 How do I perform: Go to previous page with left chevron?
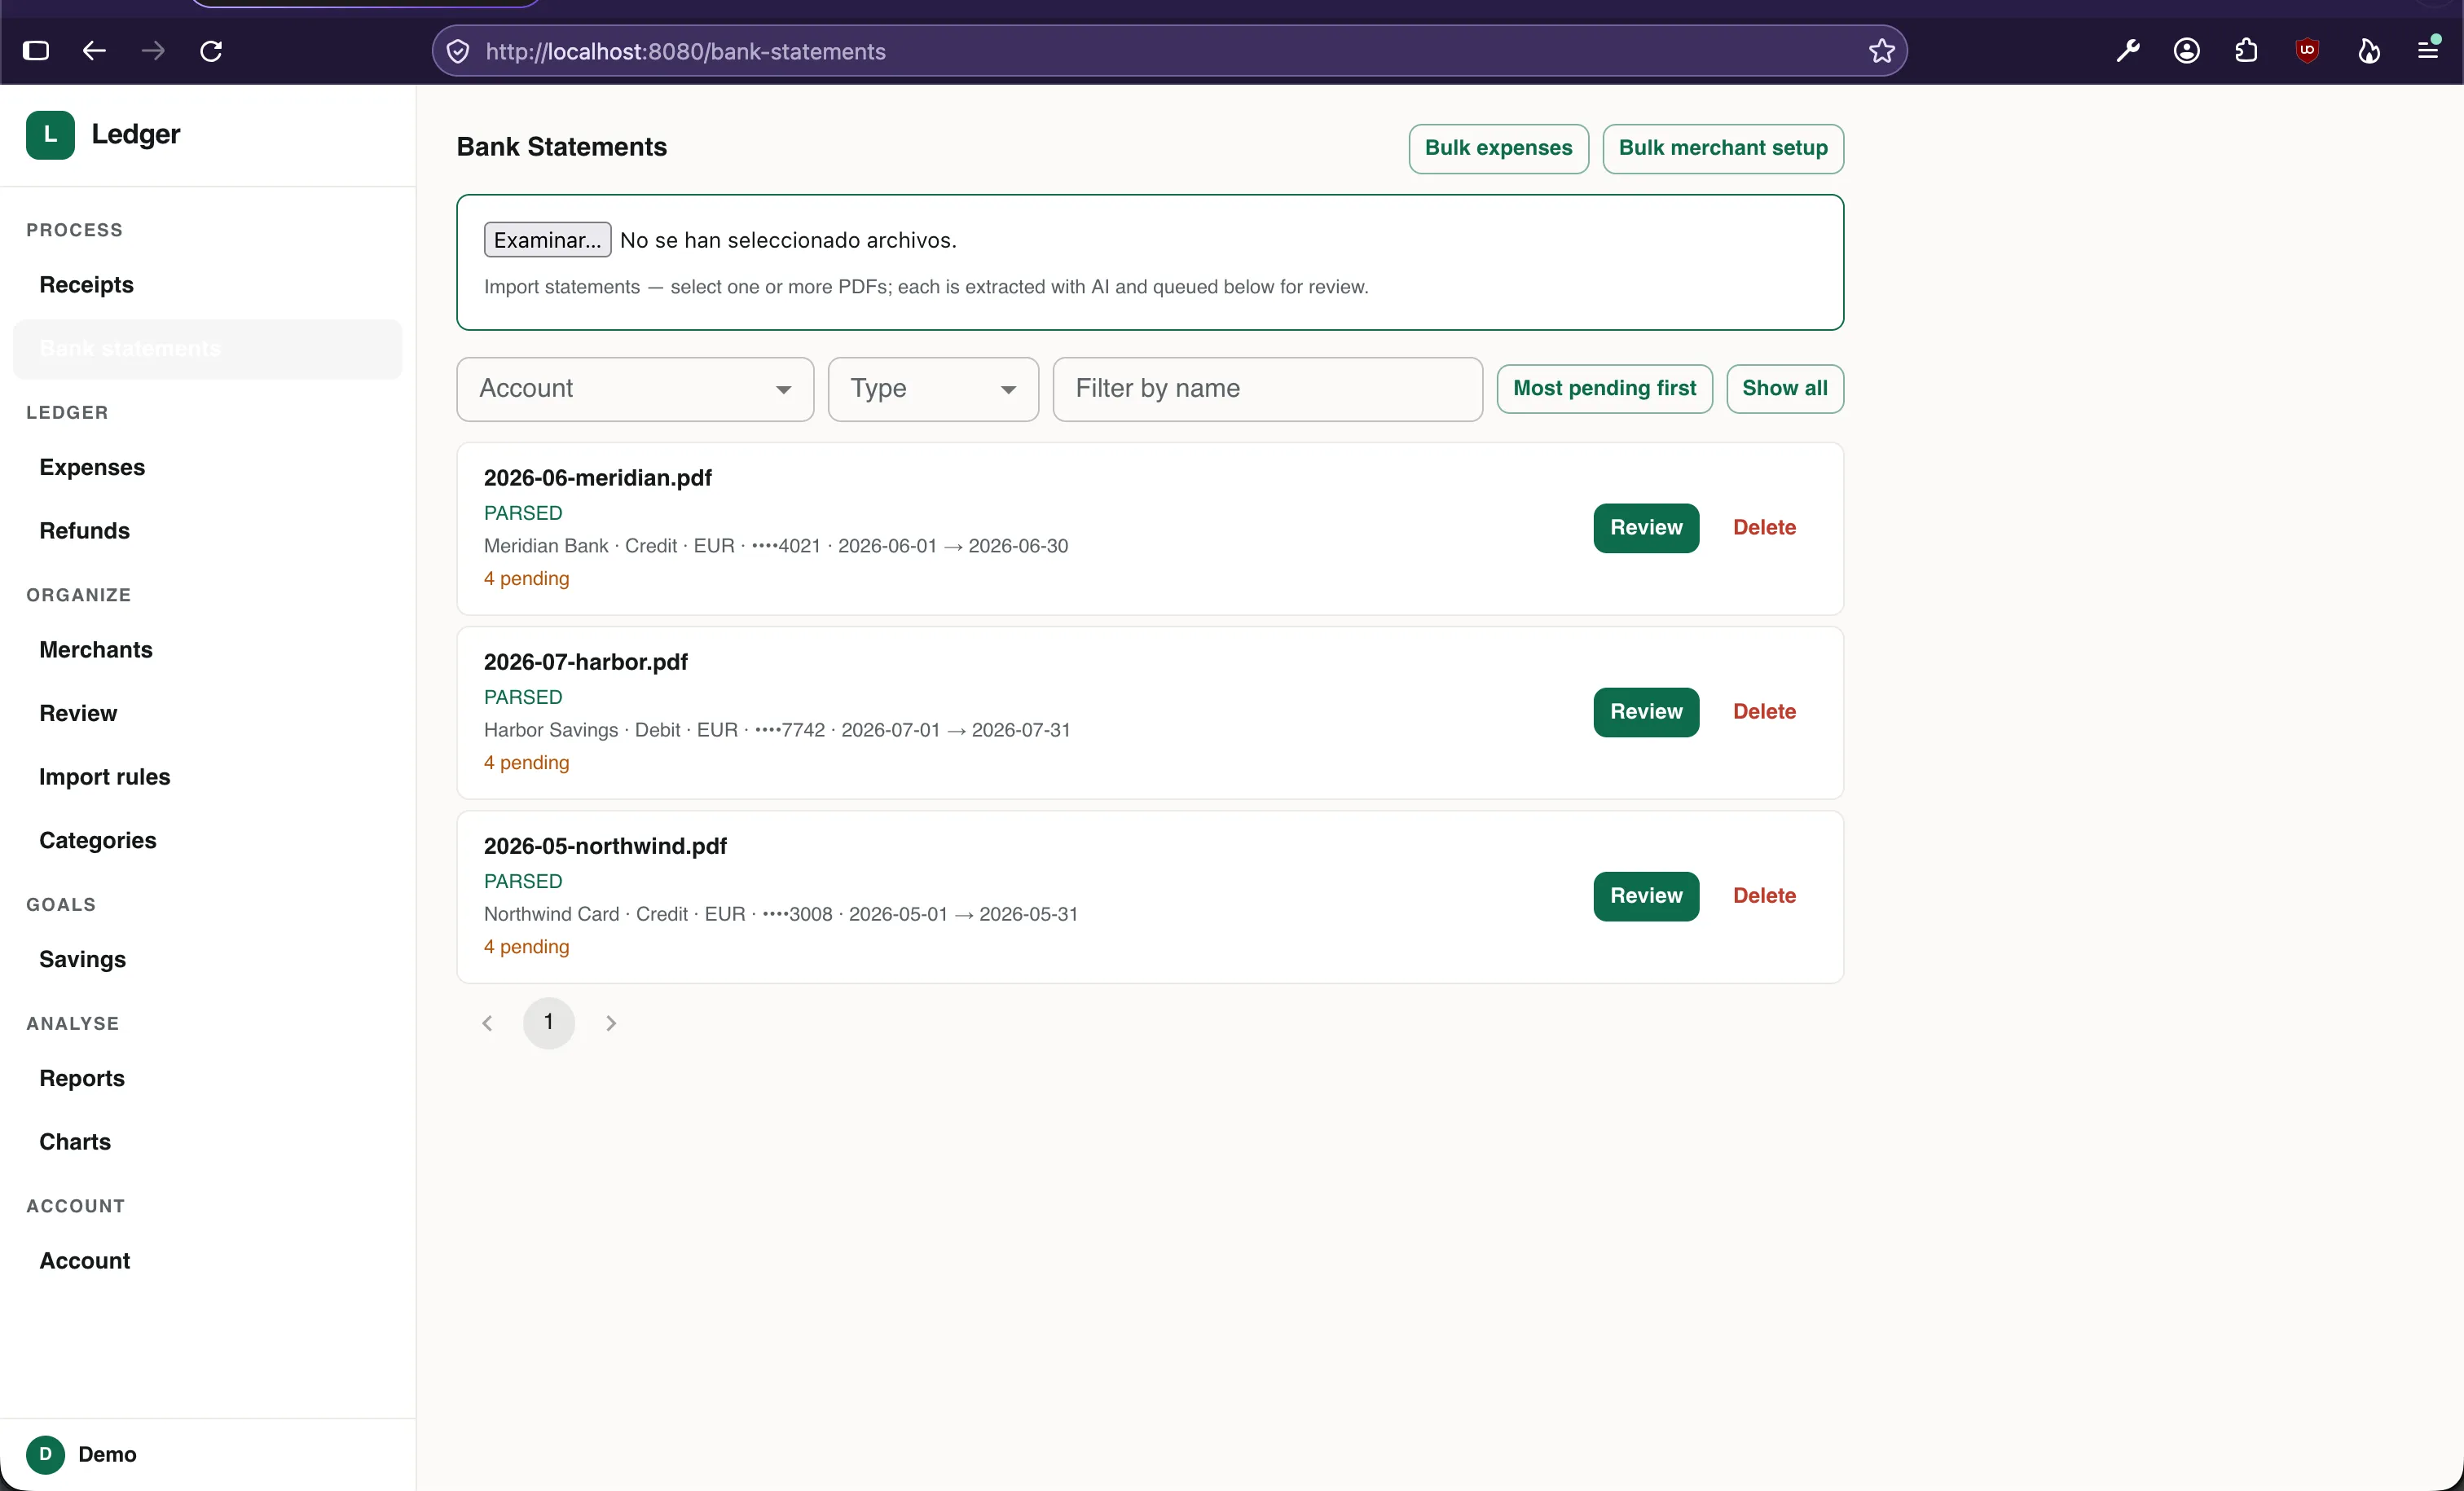point(487,1023)
